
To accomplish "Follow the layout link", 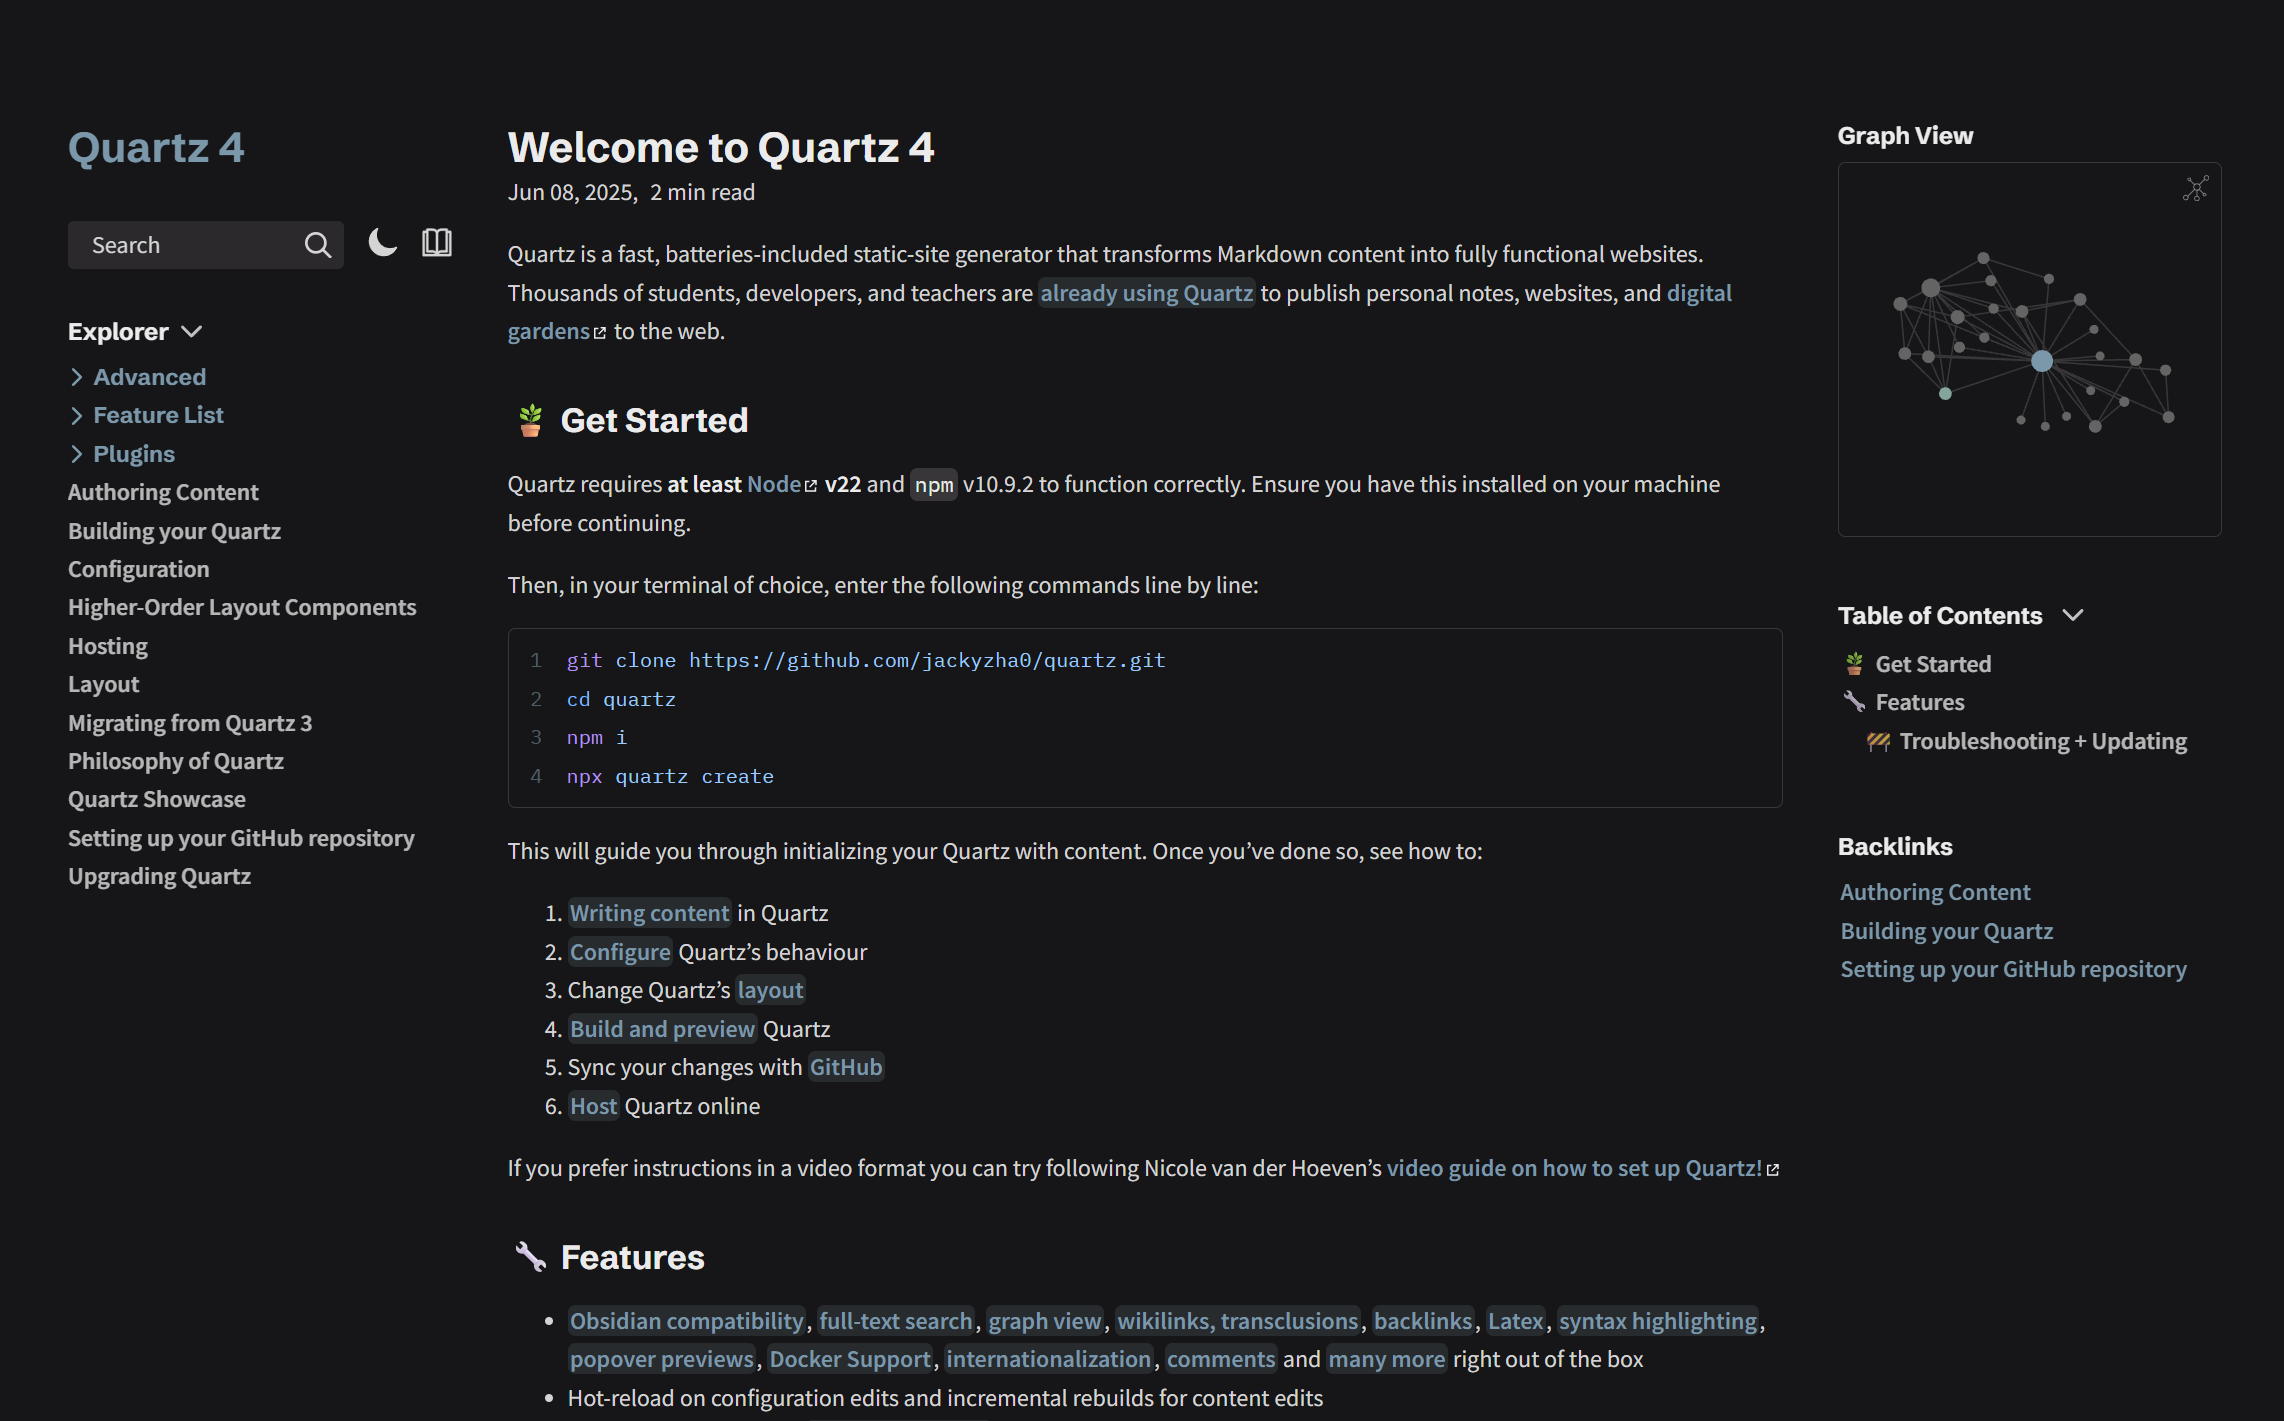I will [x=770, y=990].
